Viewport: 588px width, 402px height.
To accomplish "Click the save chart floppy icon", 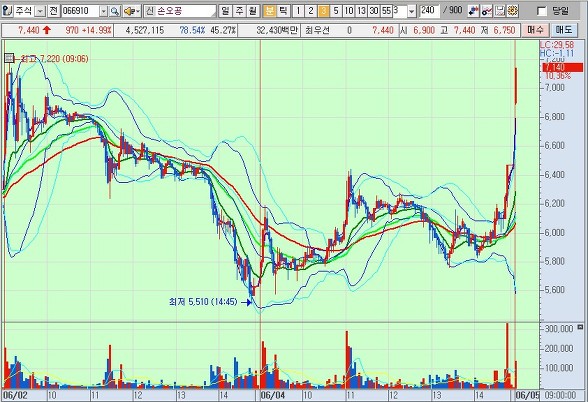I will [x=500, y=11].
